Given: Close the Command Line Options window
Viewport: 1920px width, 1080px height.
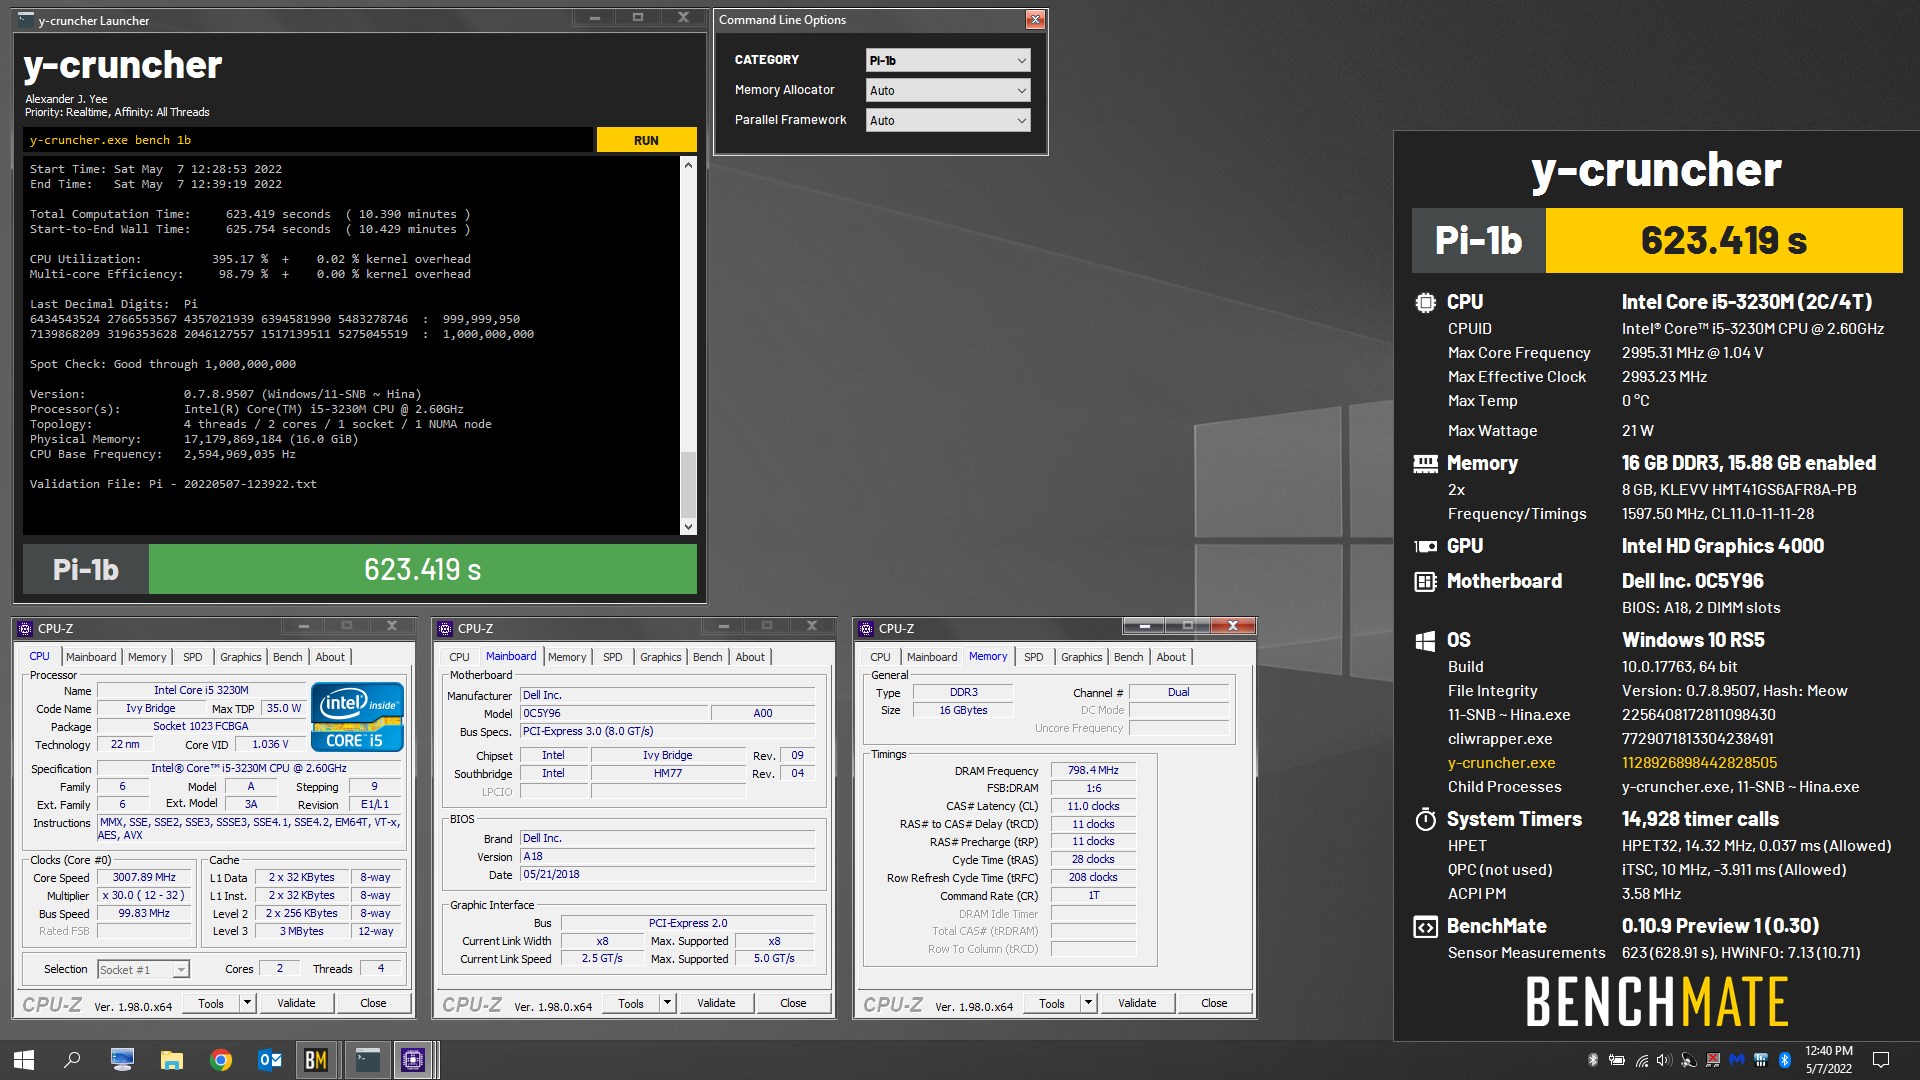Looking at the screenshot, I should (x=1035, y=20).
